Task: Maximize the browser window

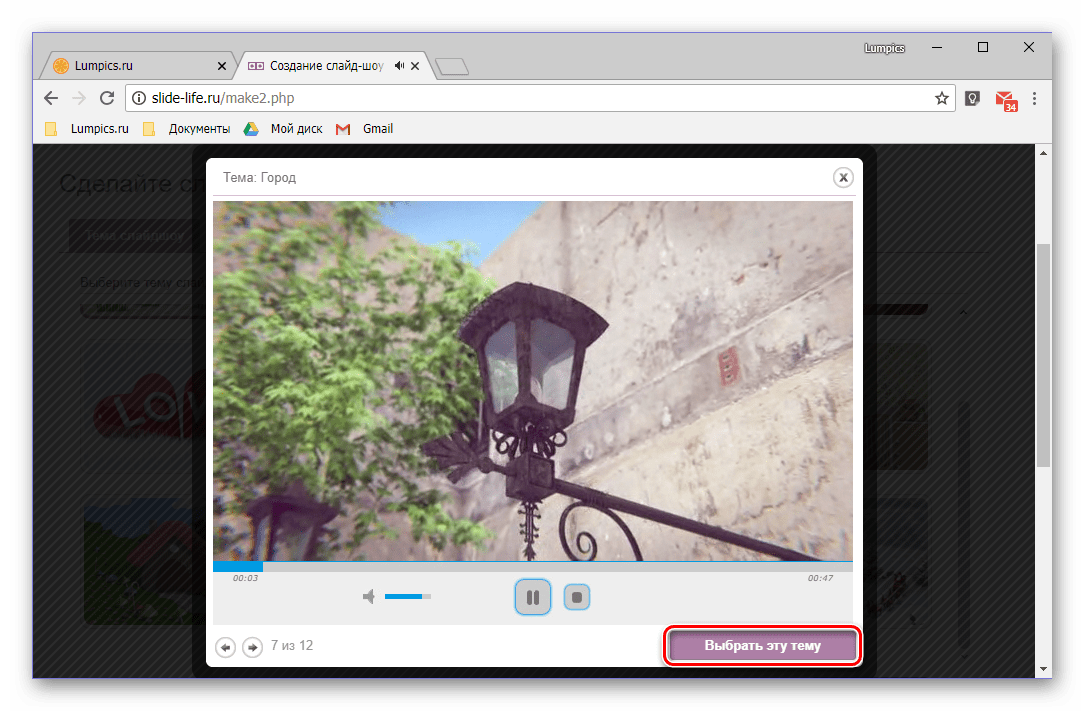Action: [983, 47]
